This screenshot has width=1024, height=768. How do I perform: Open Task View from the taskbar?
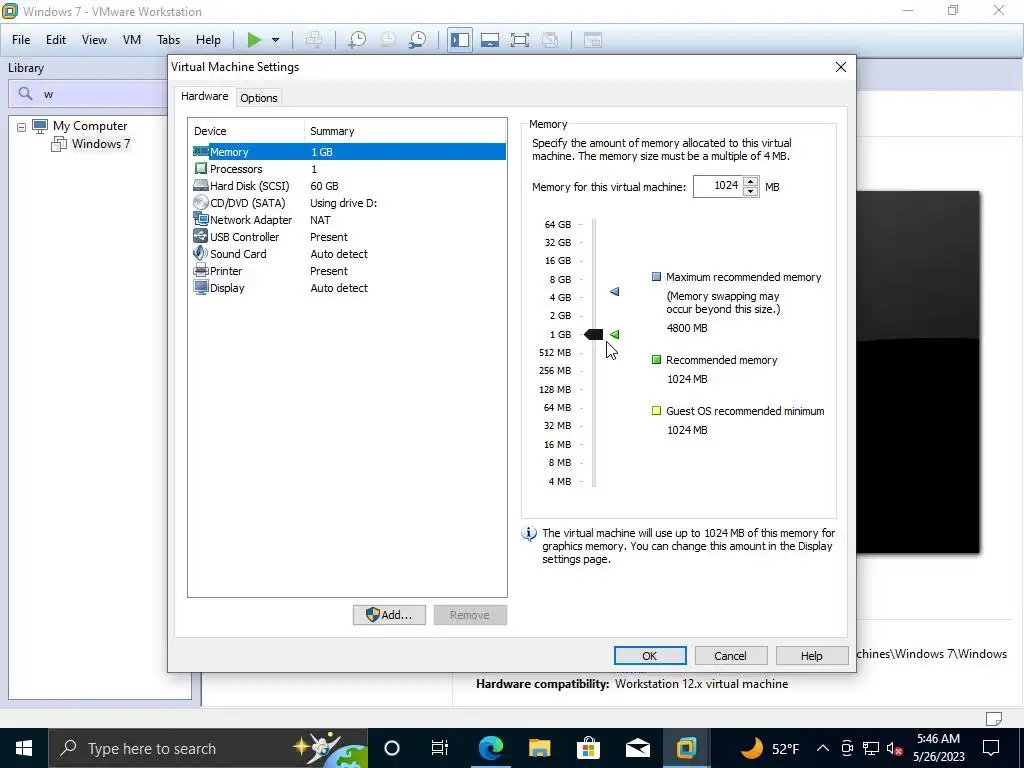pyautogui.click(x=440, y=748)
